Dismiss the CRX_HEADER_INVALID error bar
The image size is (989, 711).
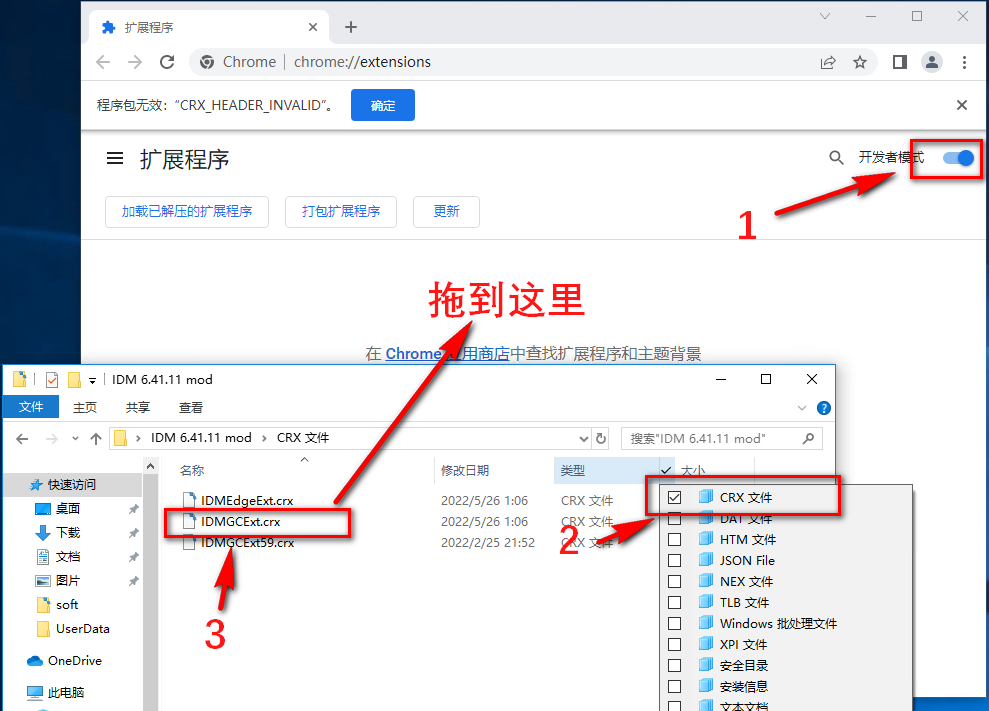click(961, 105)
